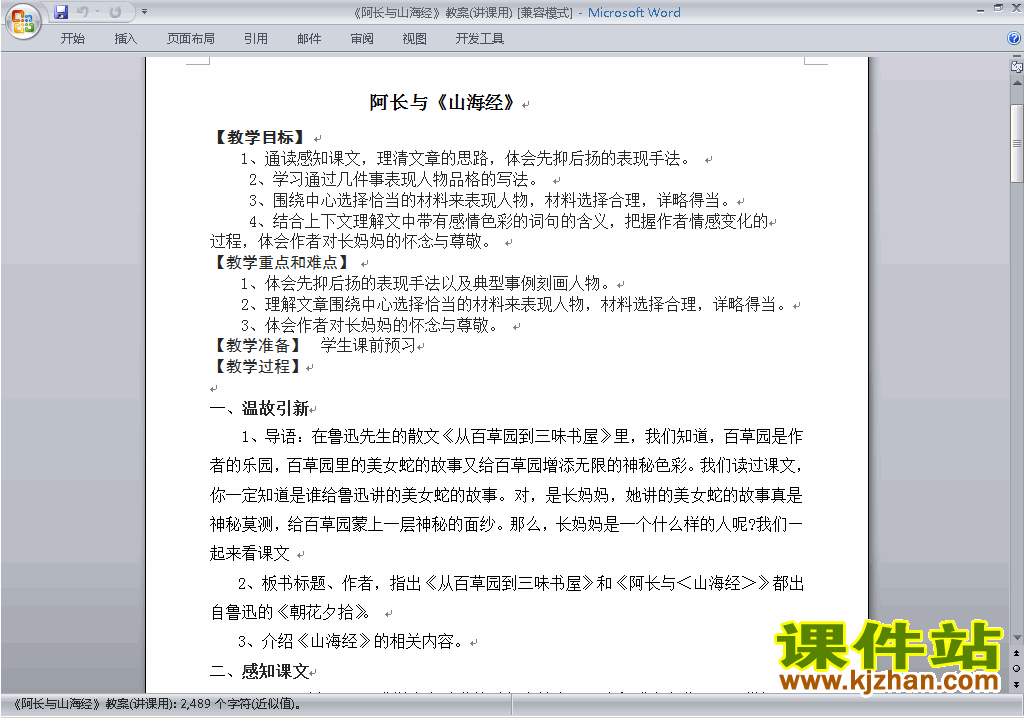Click the scrollbar up arrow
1024x718 pixels.
coord(1017,84)
